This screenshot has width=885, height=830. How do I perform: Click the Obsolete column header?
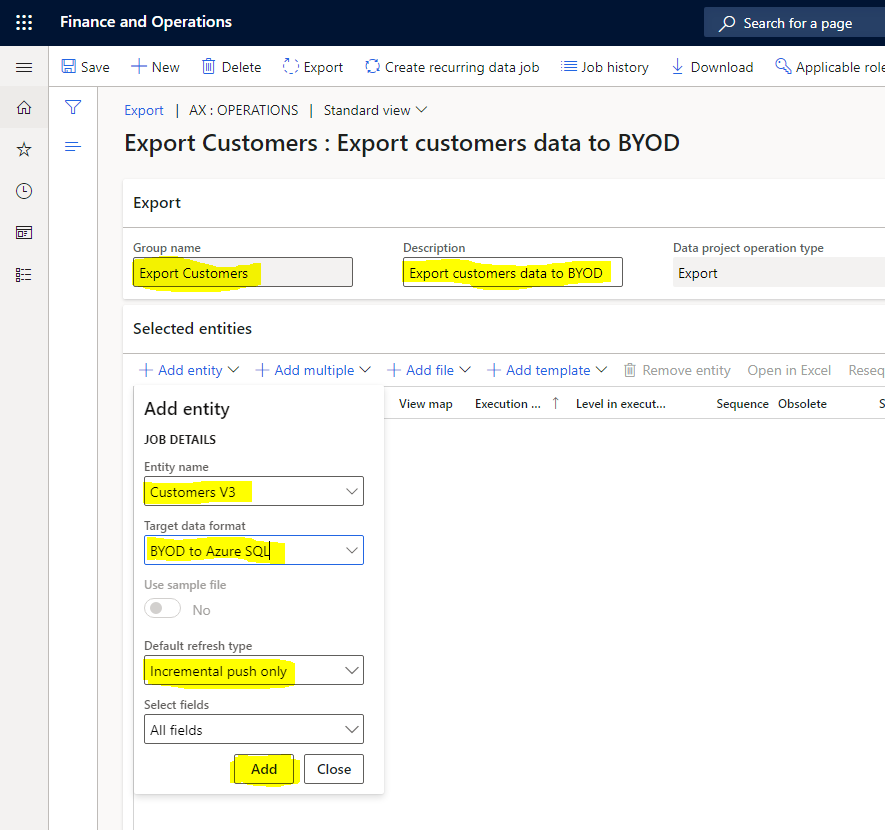pyautogui.click(x=802, y=404)
